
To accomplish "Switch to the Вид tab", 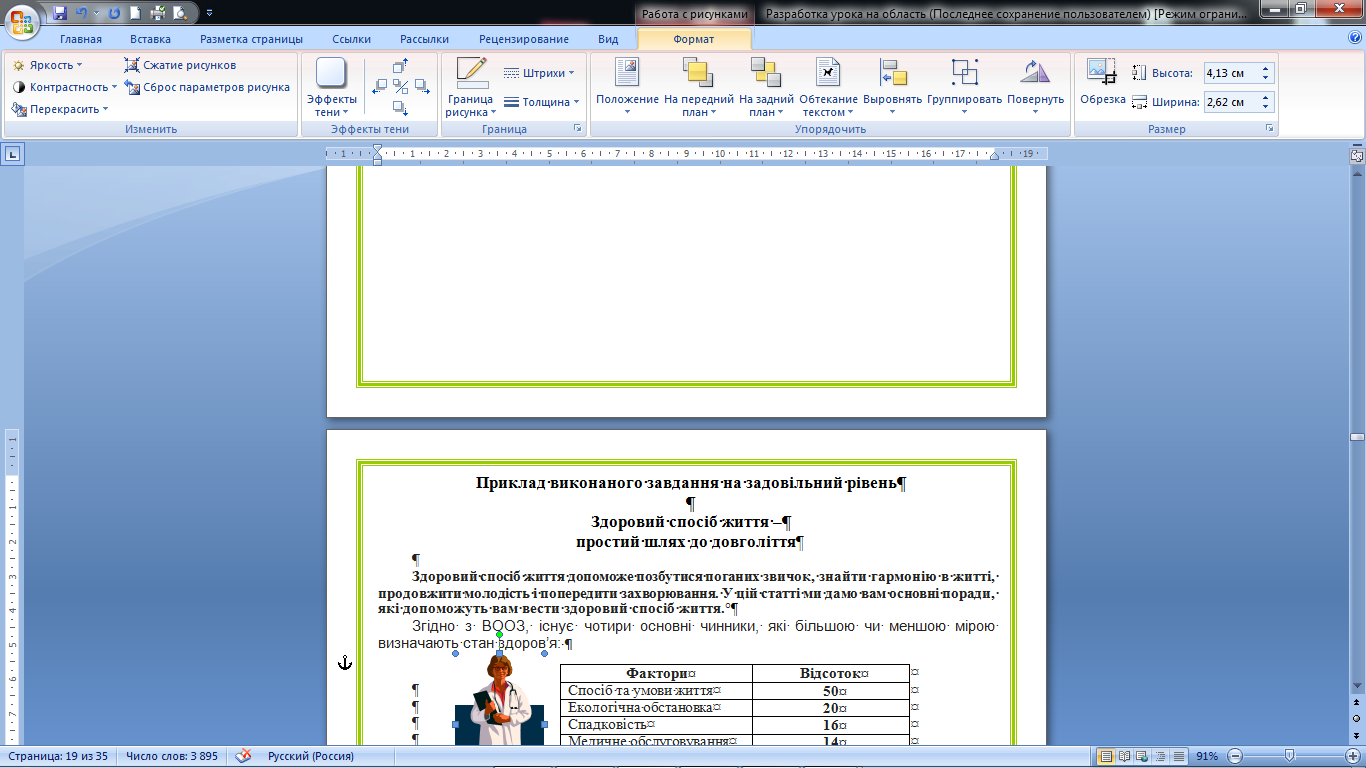I will click(608, 39).
